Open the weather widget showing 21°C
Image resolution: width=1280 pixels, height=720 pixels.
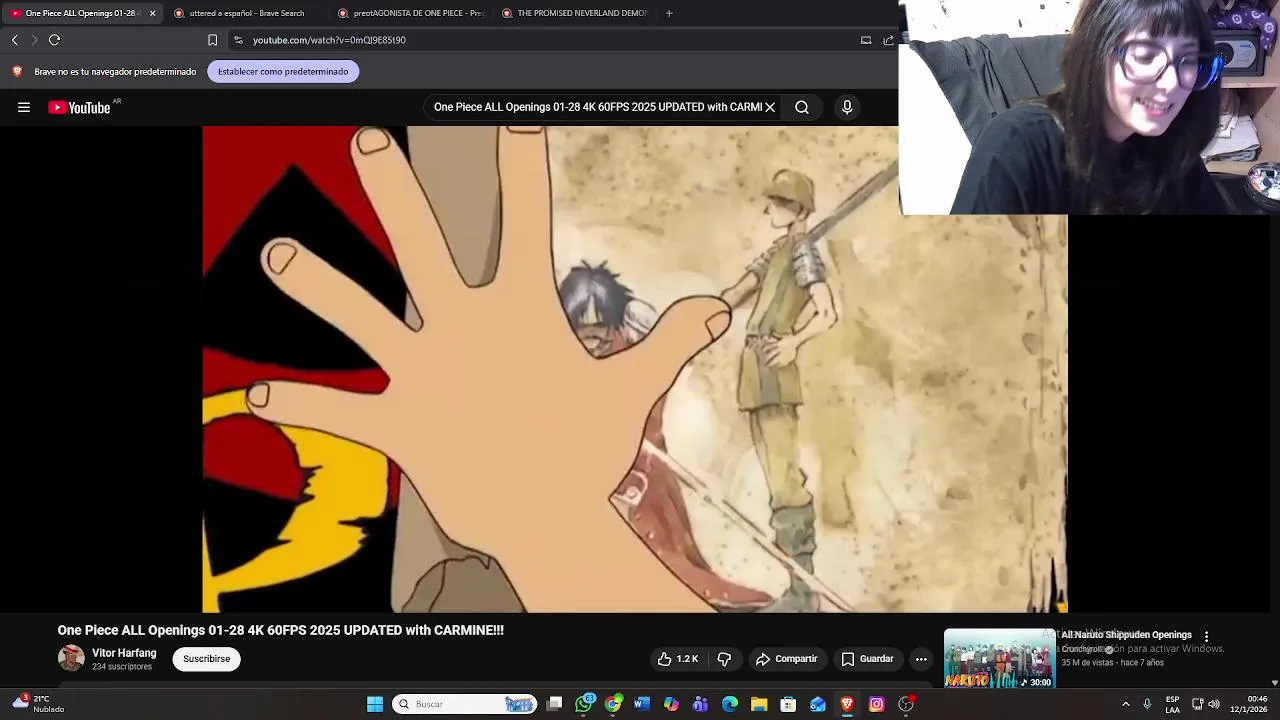coord(38,704)
